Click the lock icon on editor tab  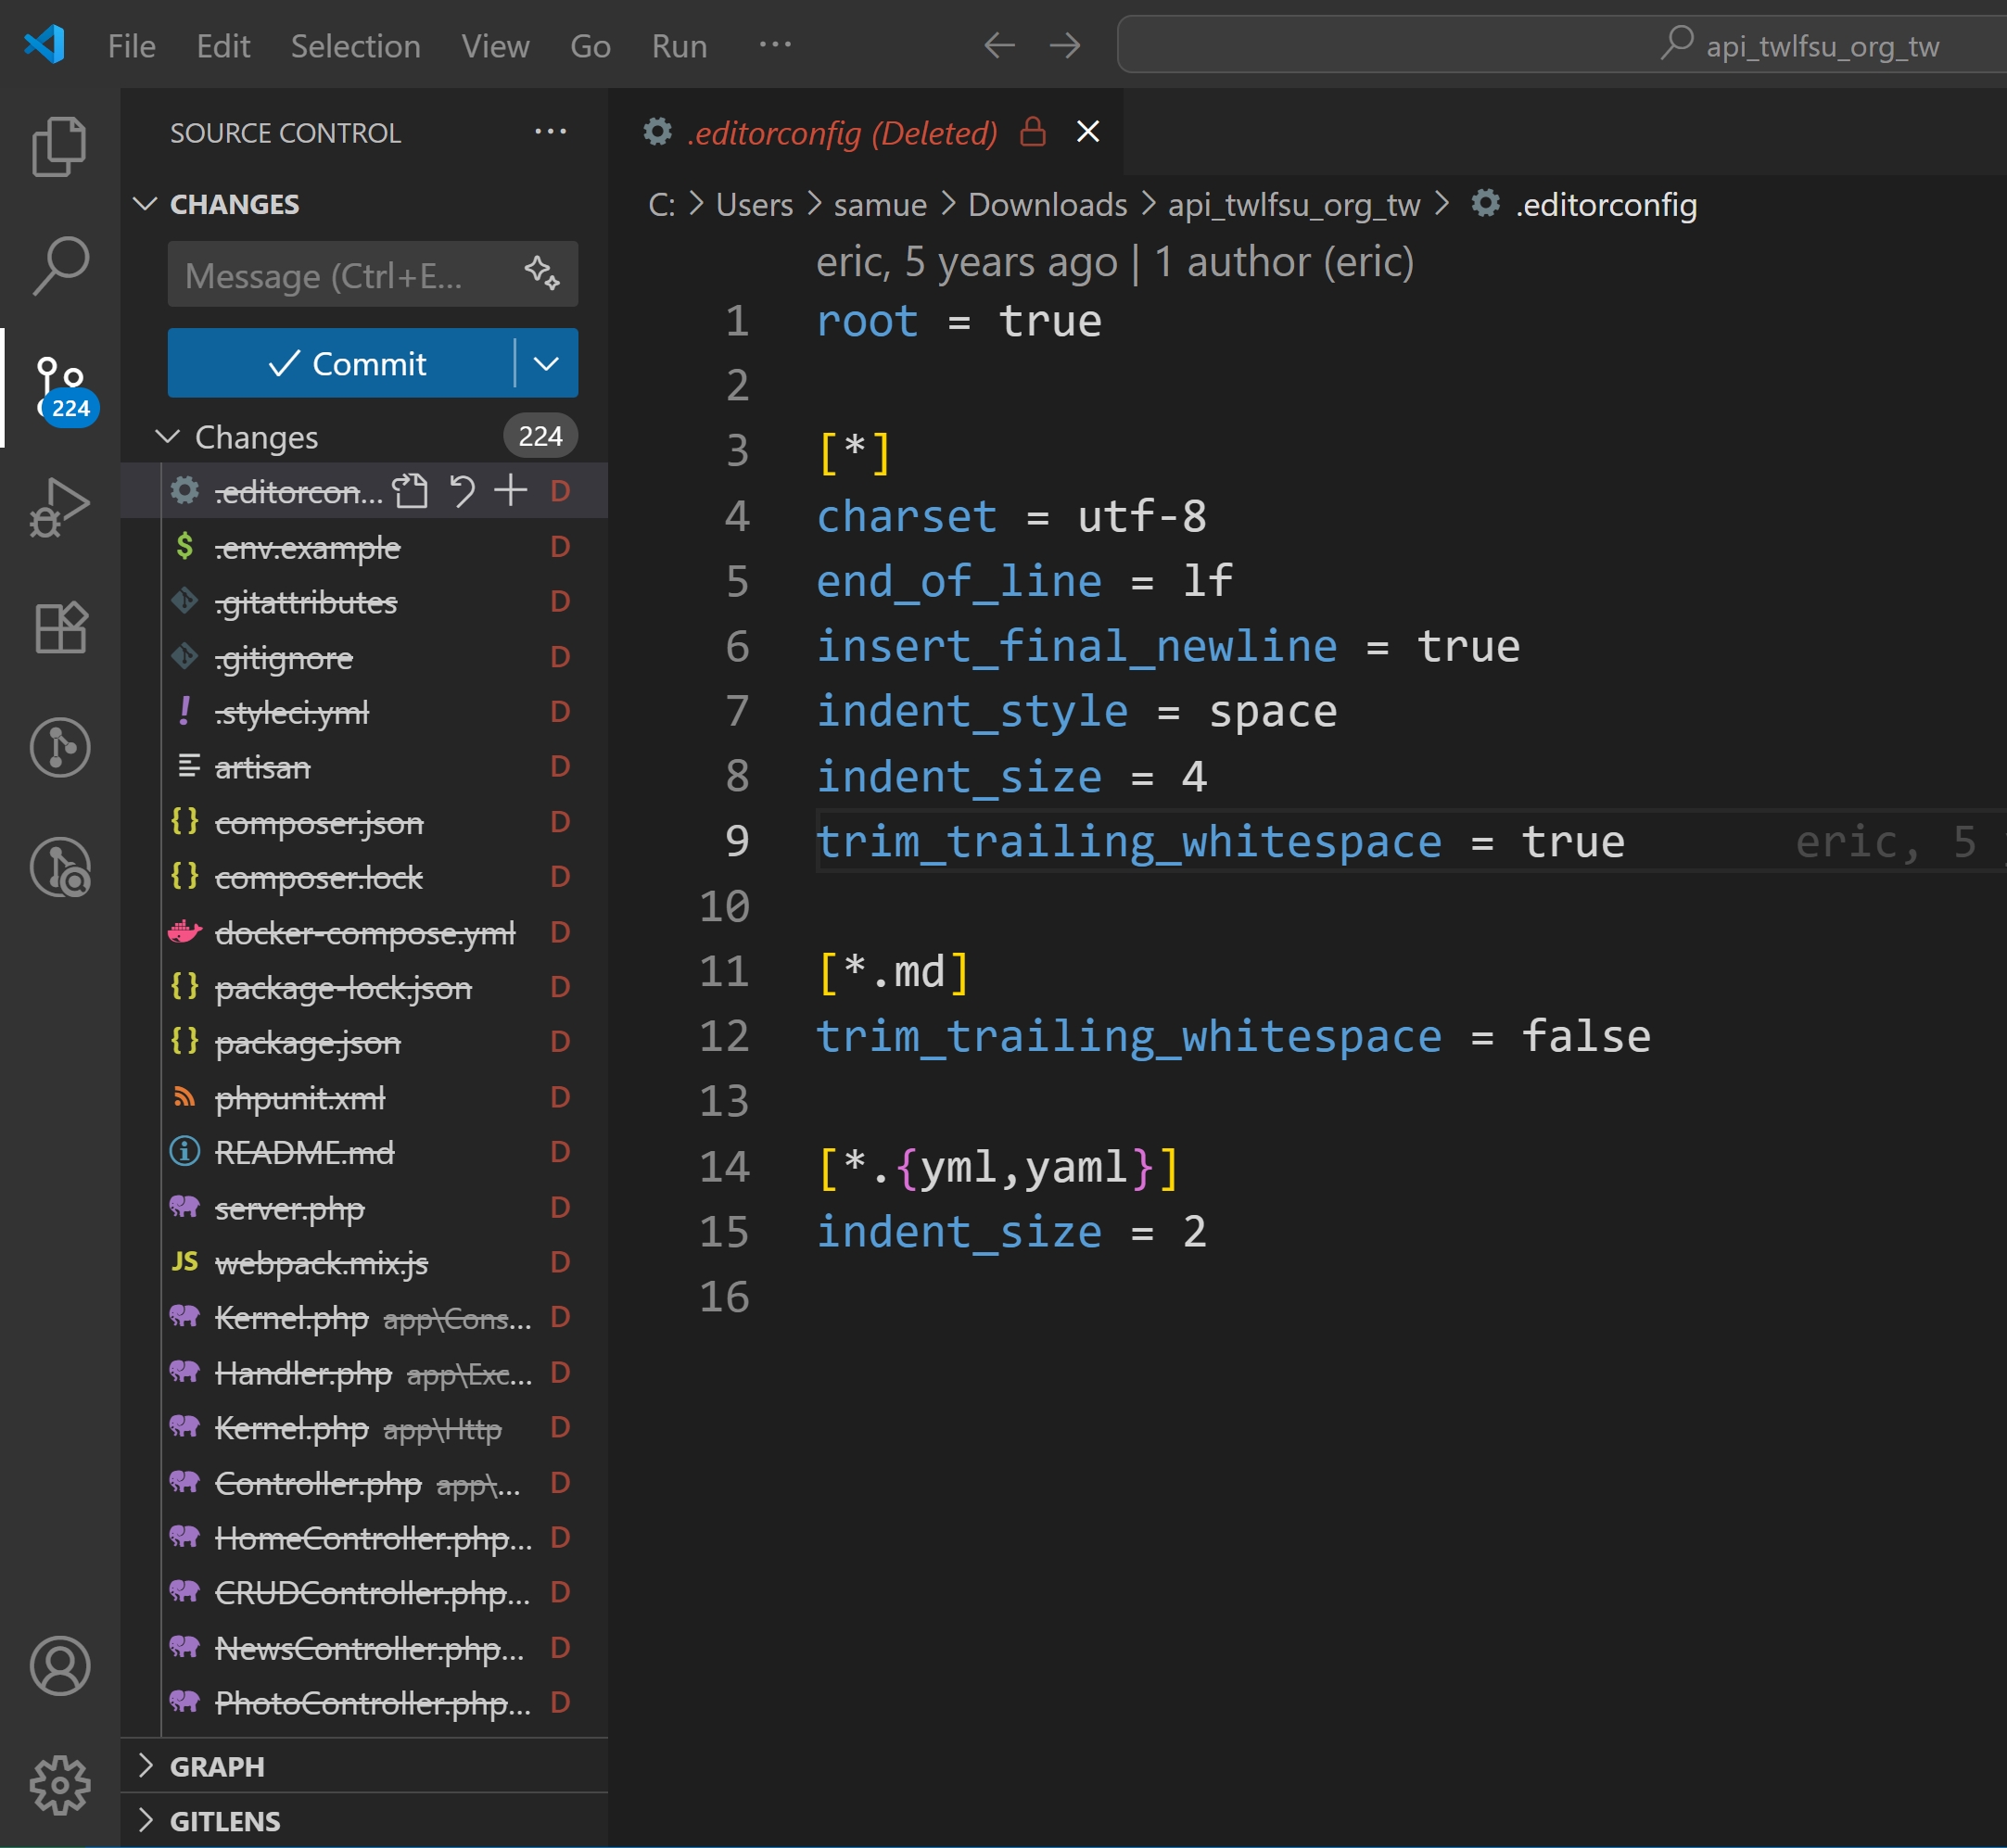click(1033, 132)
